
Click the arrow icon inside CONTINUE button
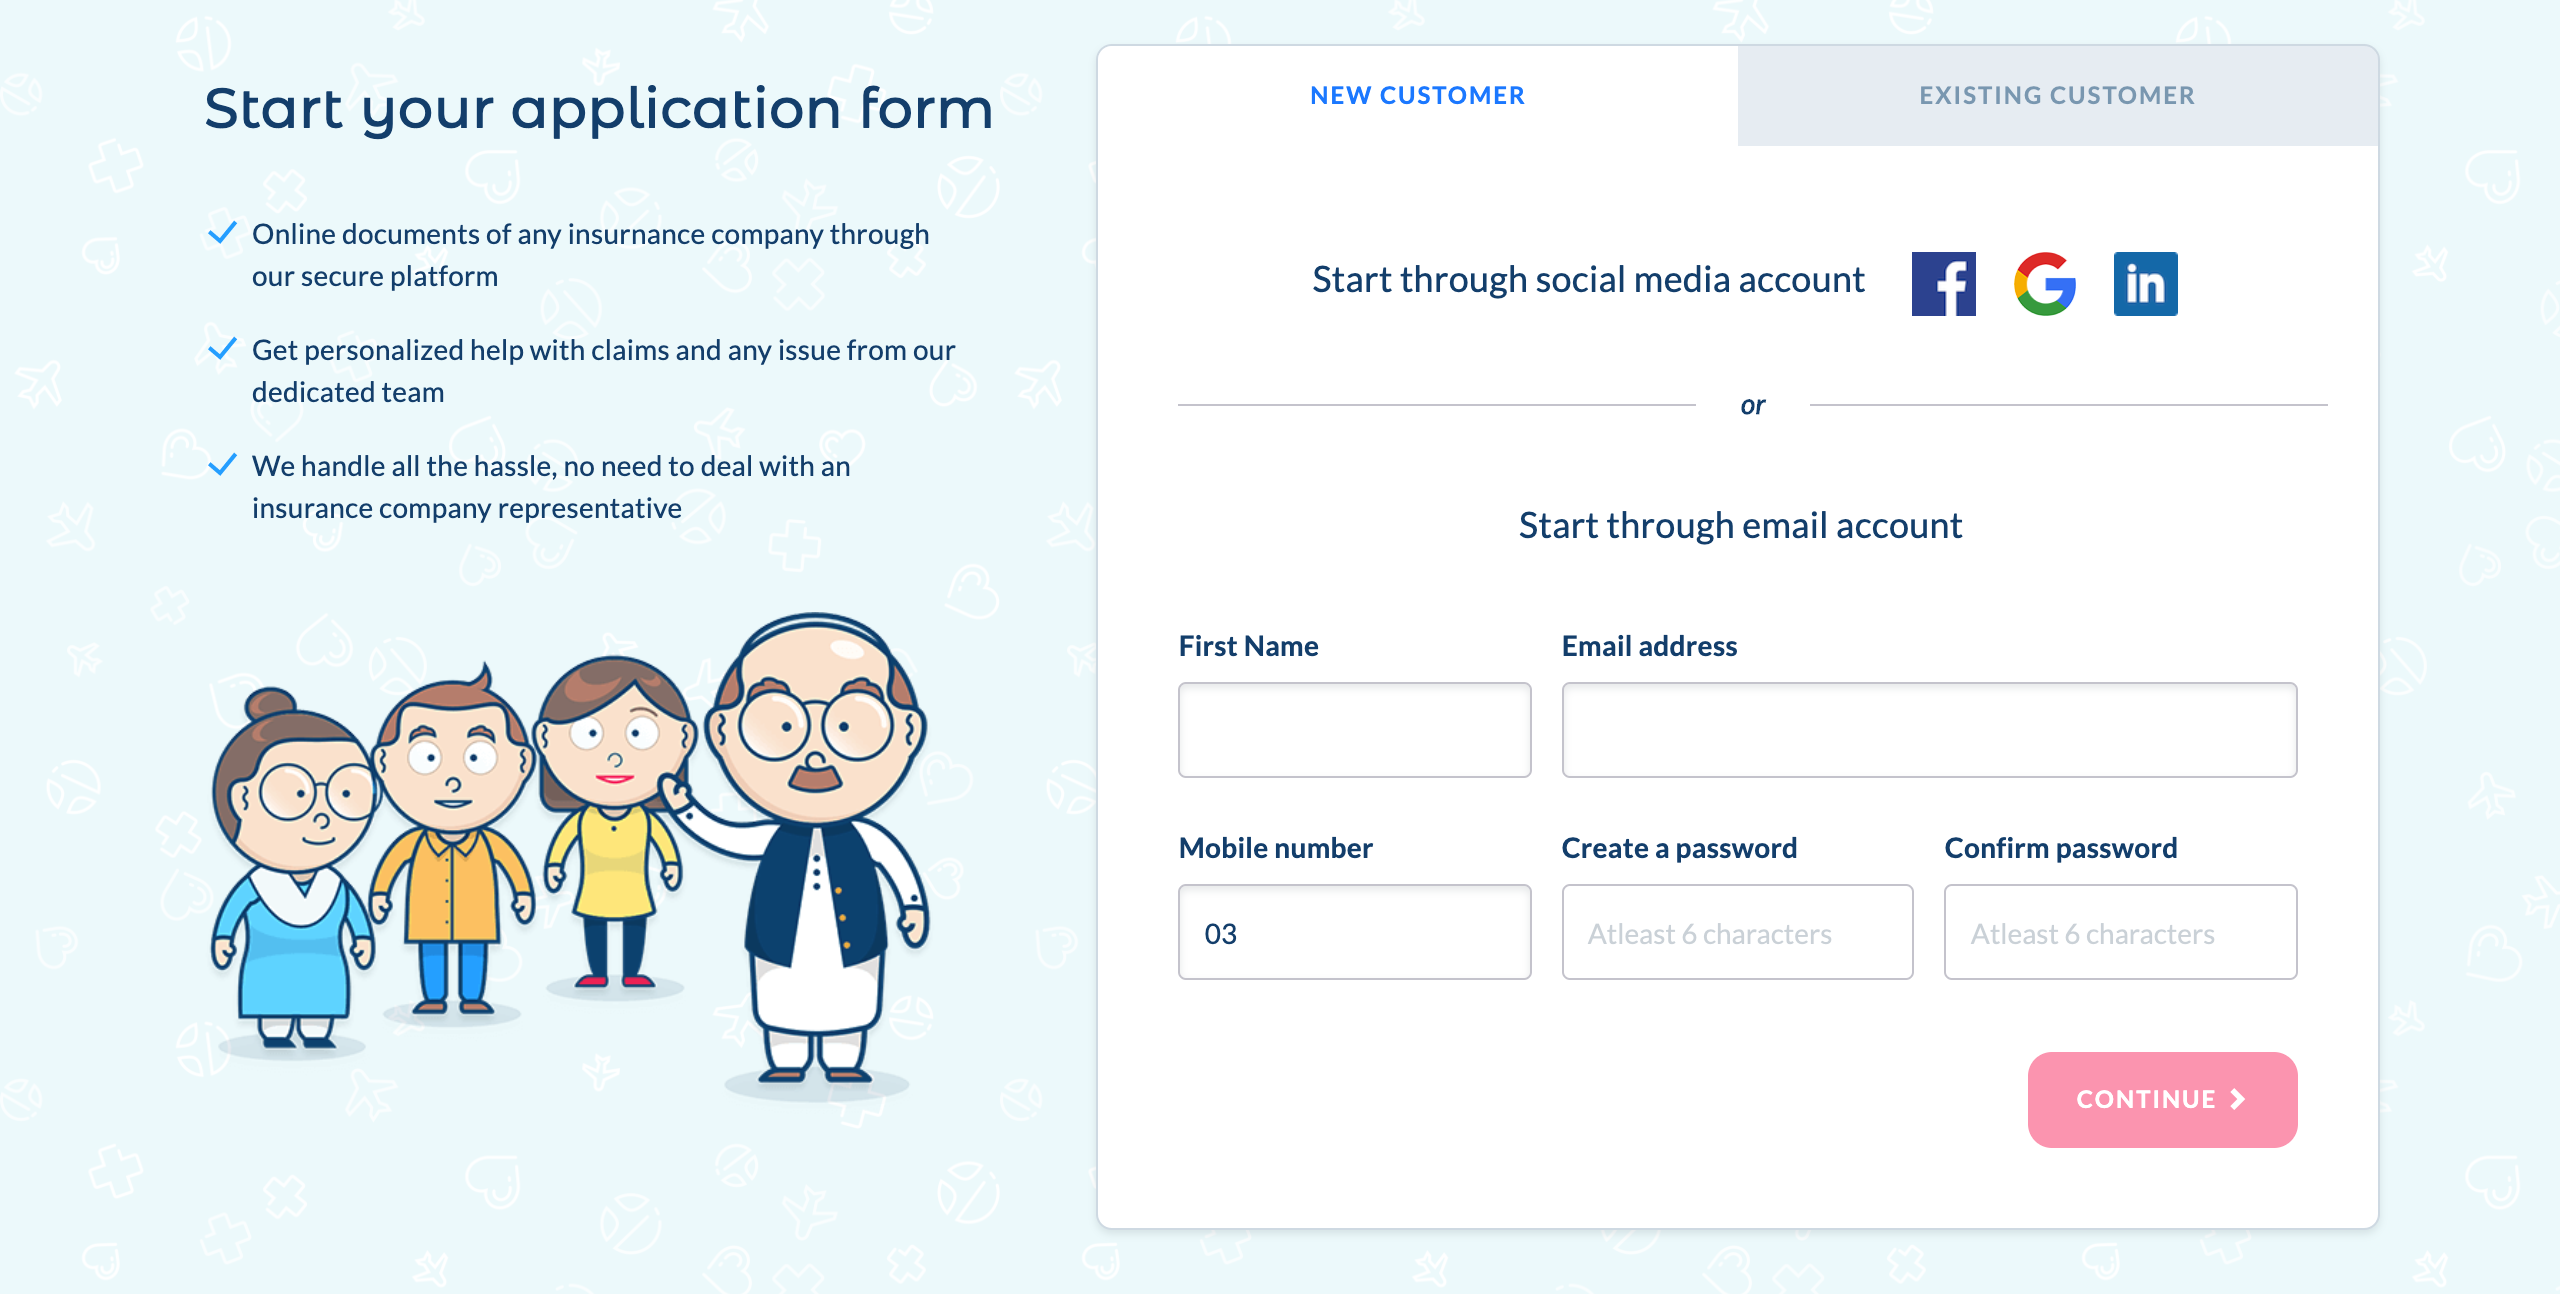[x=2238, y=1098]
